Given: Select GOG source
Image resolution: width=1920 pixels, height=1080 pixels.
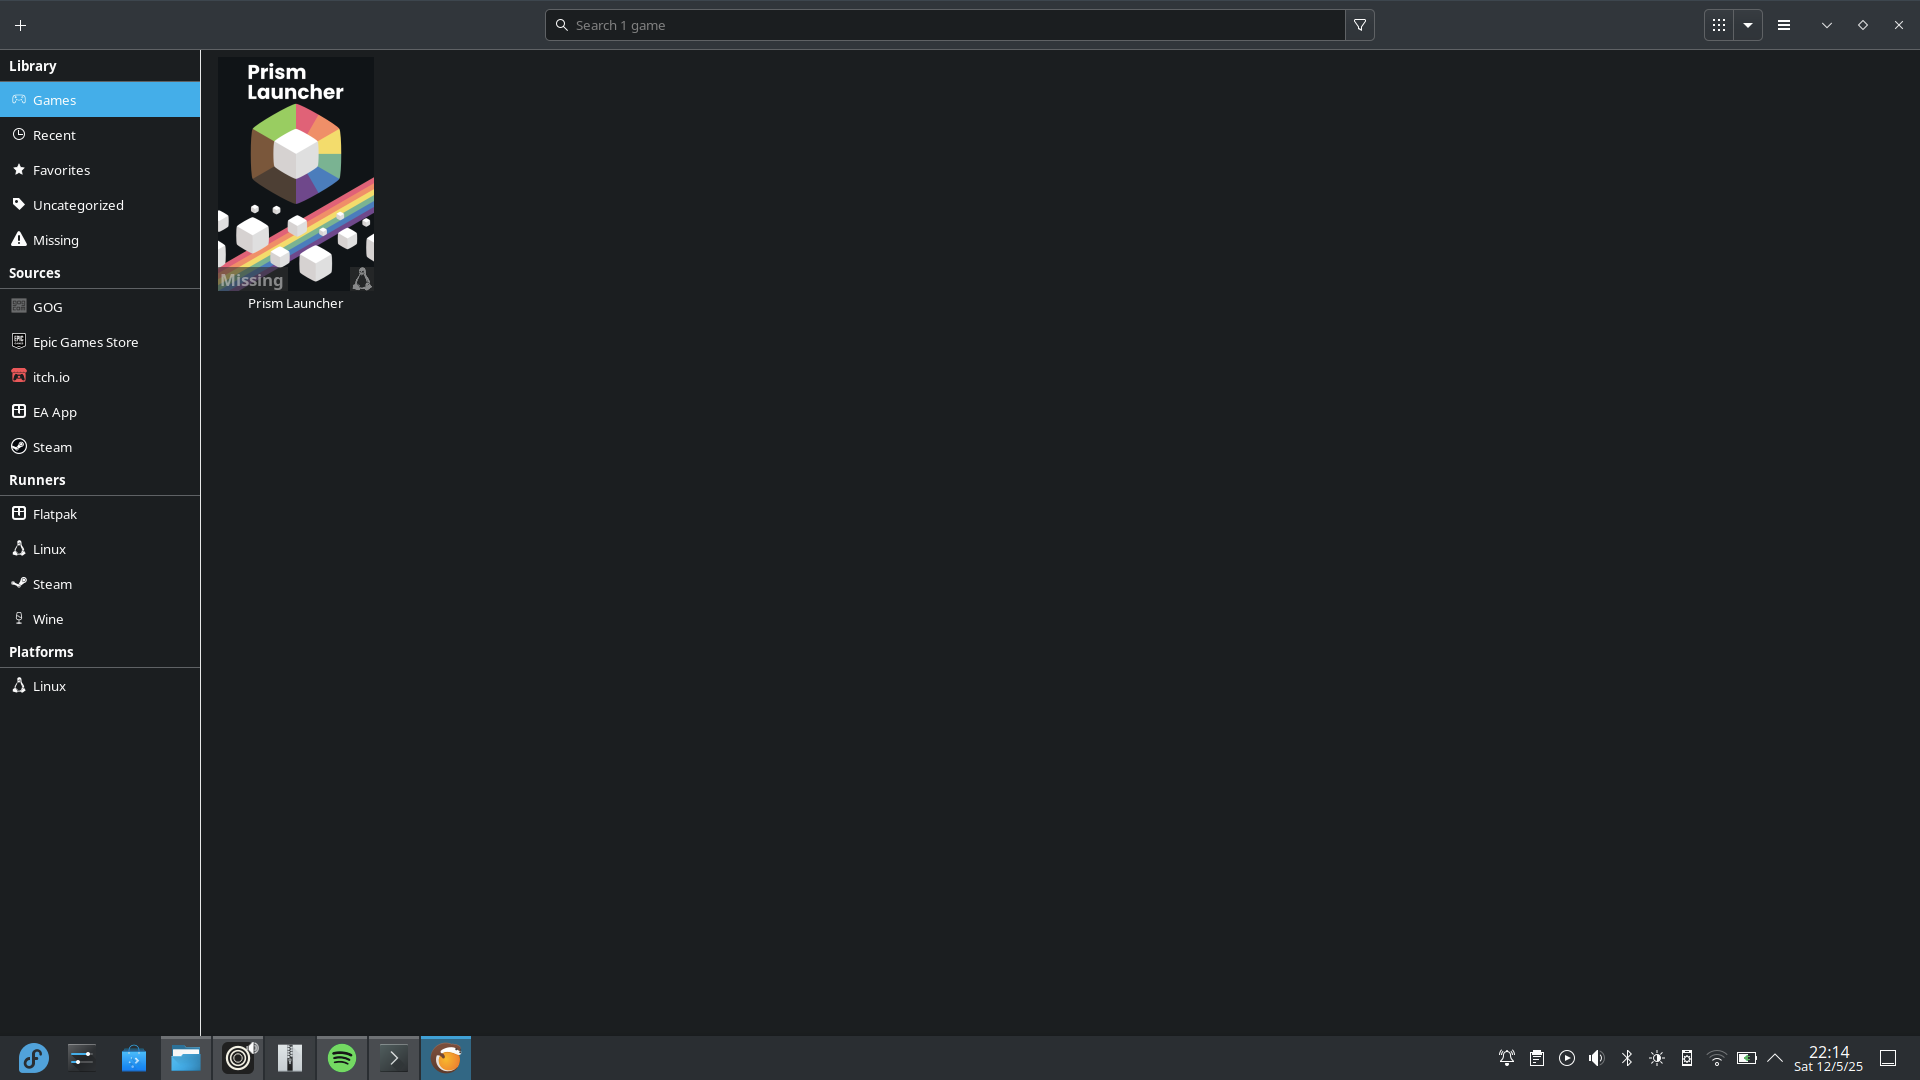Looking at the screenshot, I should [x=100, y=307].
